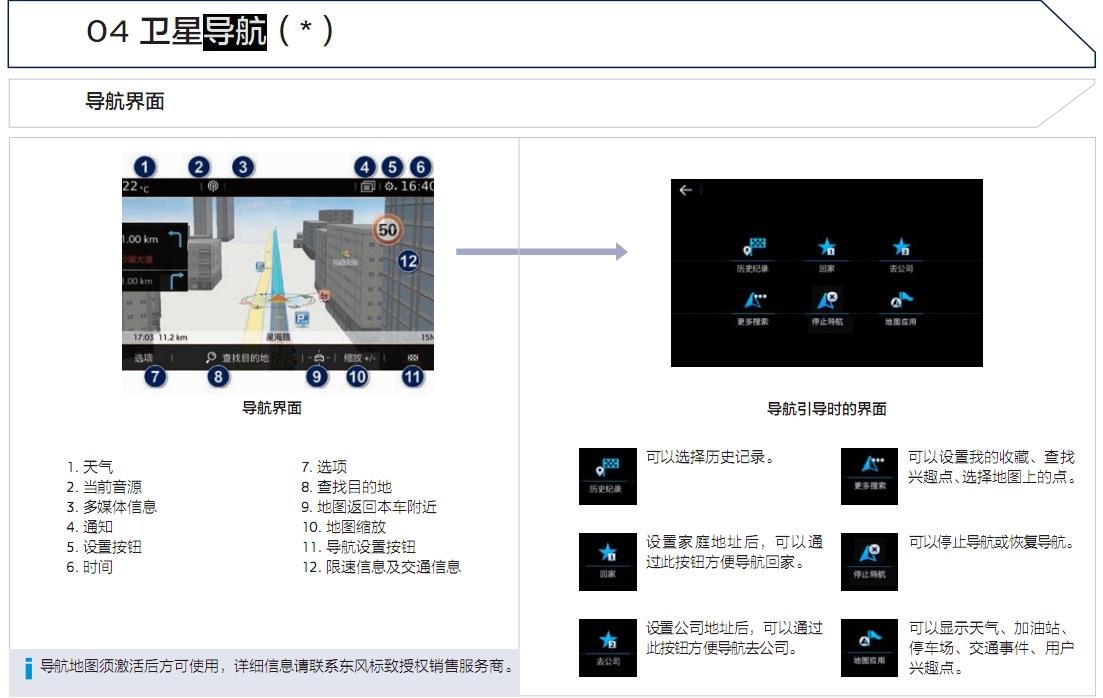
Task: Open the notification icon in map status bar
Action: click(x=366, y=187)
